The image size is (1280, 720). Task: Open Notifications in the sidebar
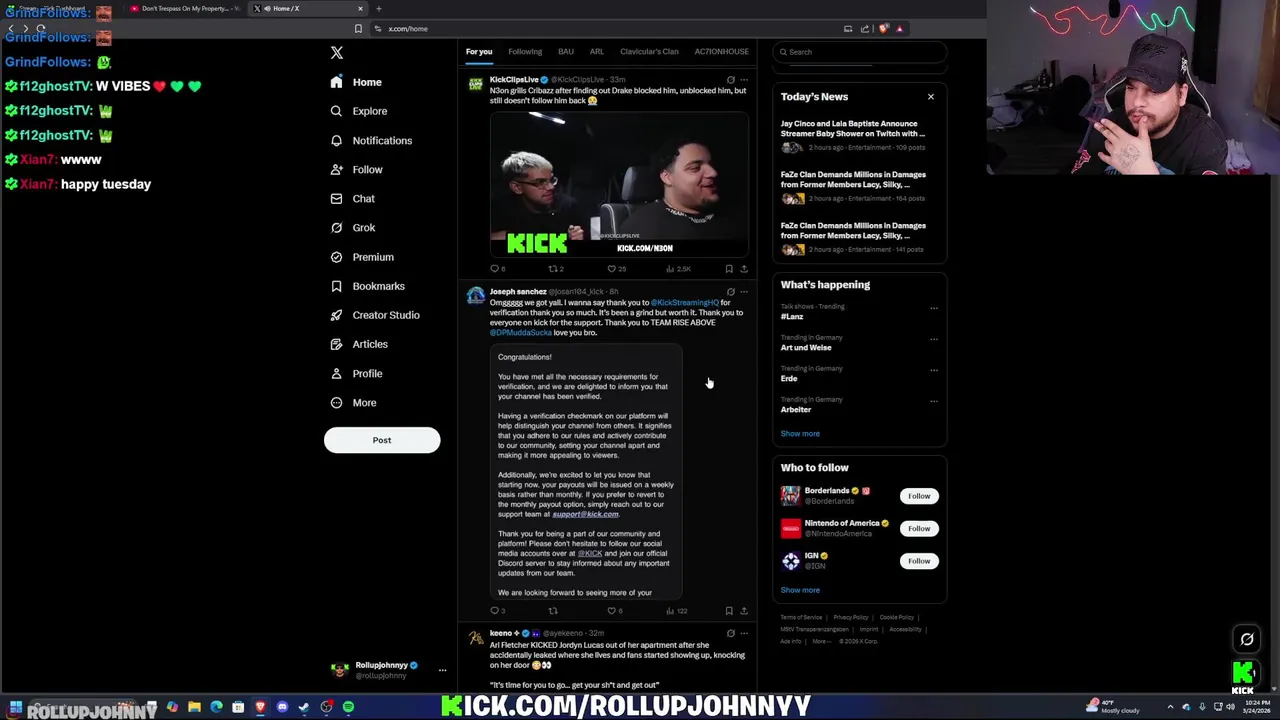[371, 140]
